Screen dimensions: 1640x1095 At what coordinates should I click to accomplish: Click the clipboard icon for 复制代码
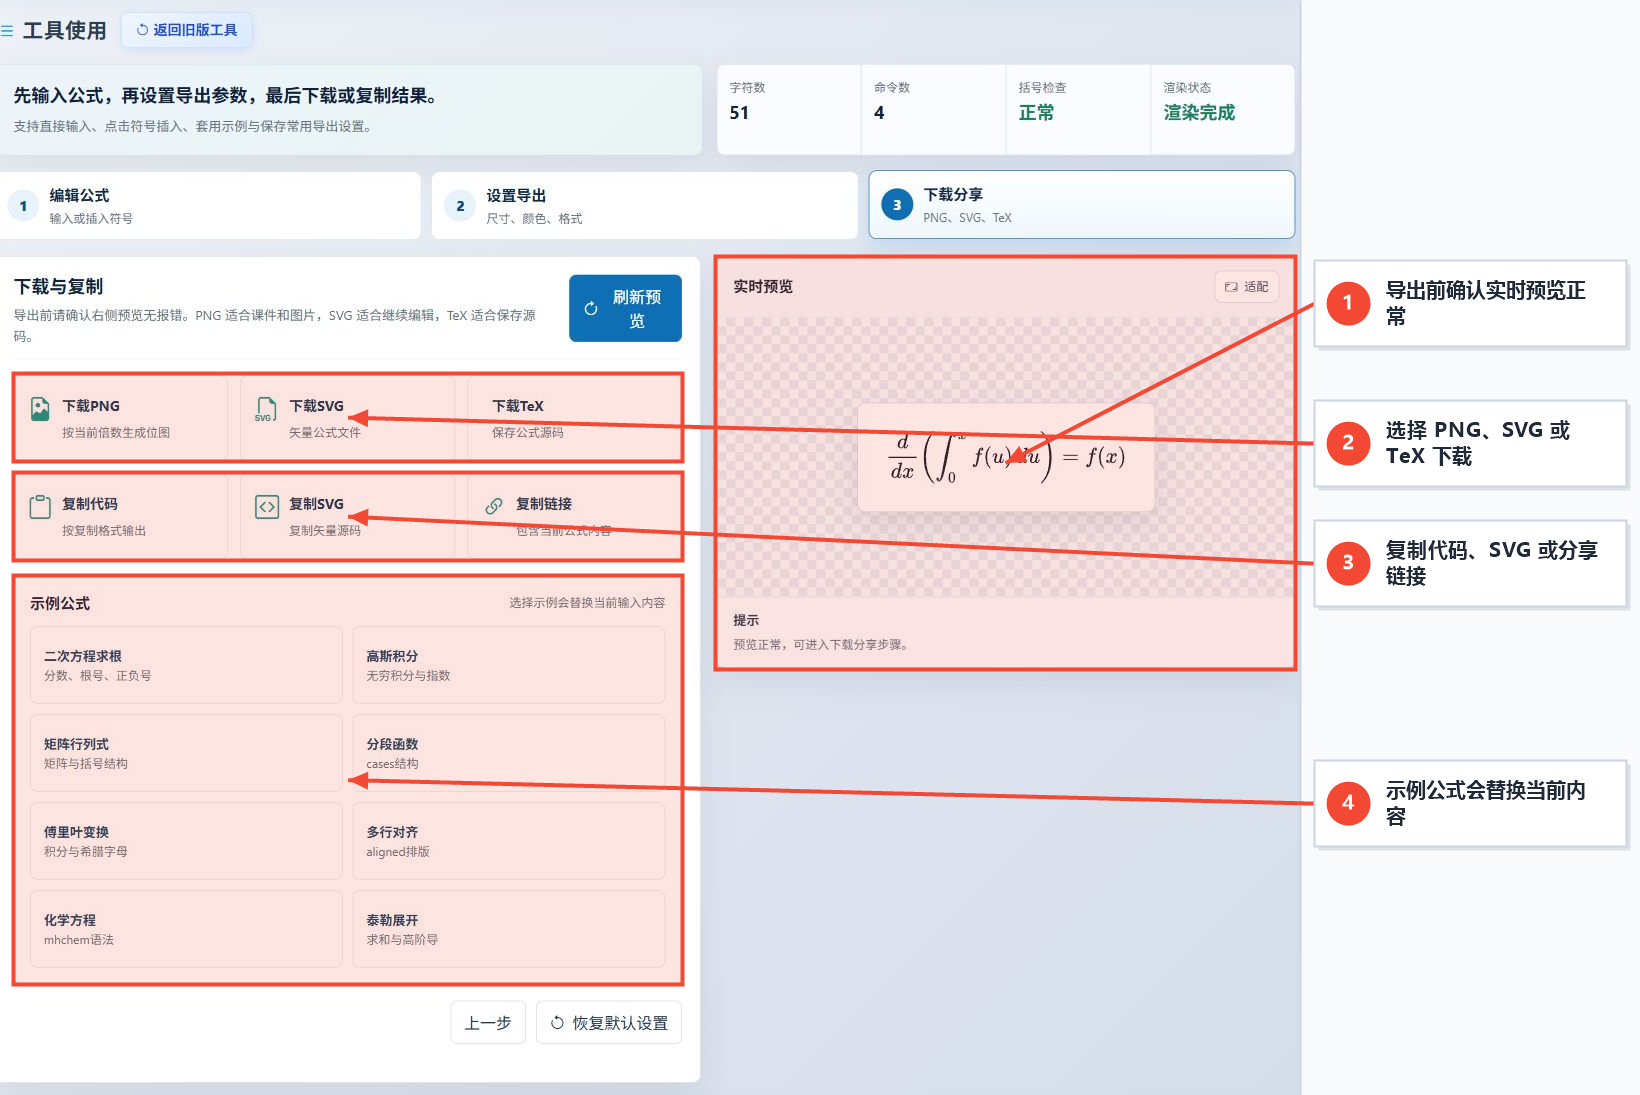click(40, 506)
